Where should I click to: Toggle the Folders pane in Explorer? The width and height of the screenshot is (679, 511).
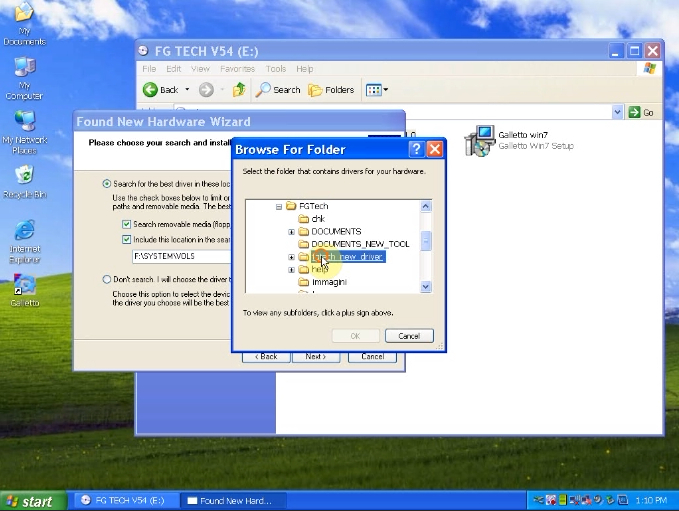point(331,90)
